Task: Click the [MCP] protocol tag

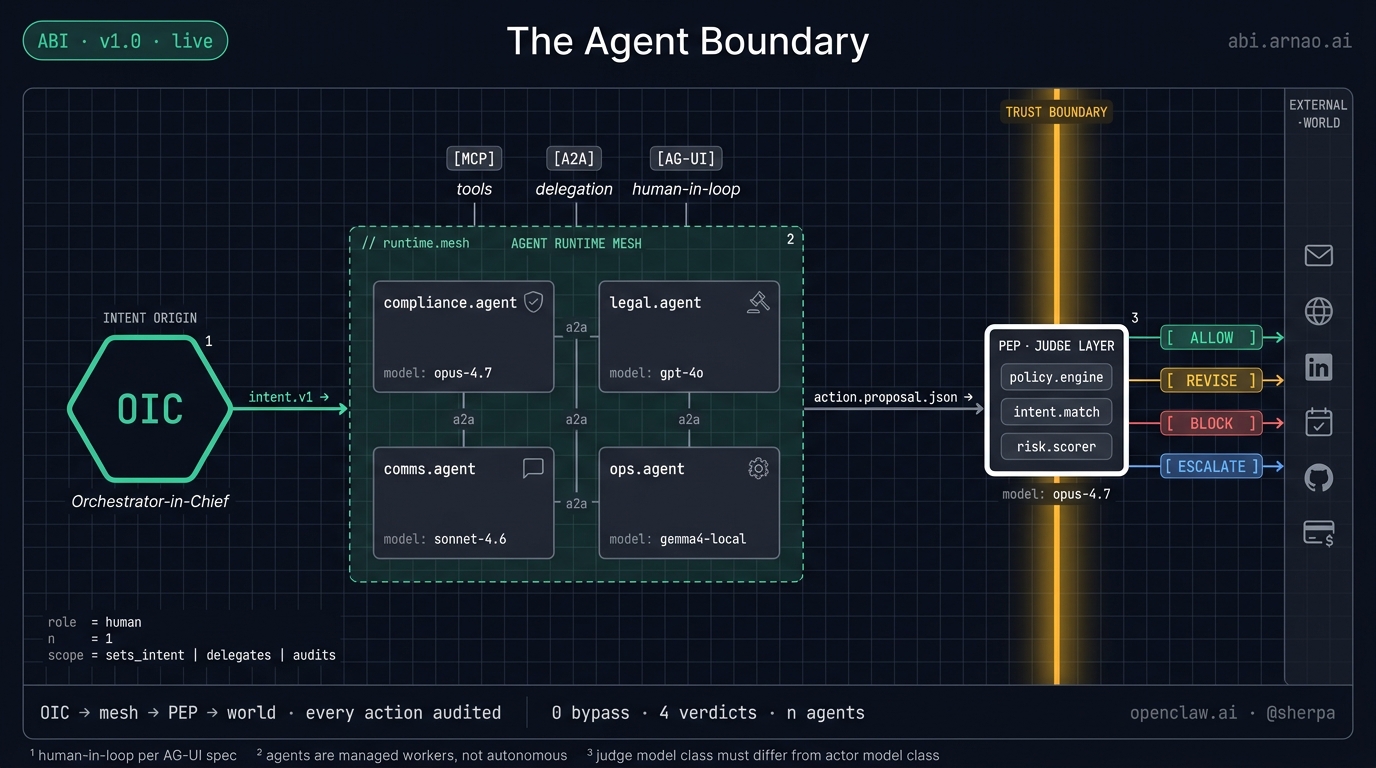Action: [x=474, y=158]
